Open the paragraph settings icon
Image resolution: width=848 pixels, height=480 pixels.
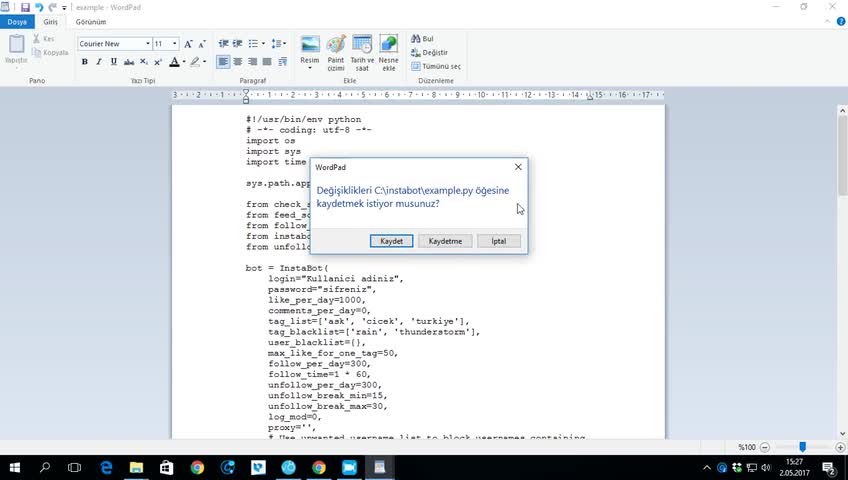click(282, 62)
